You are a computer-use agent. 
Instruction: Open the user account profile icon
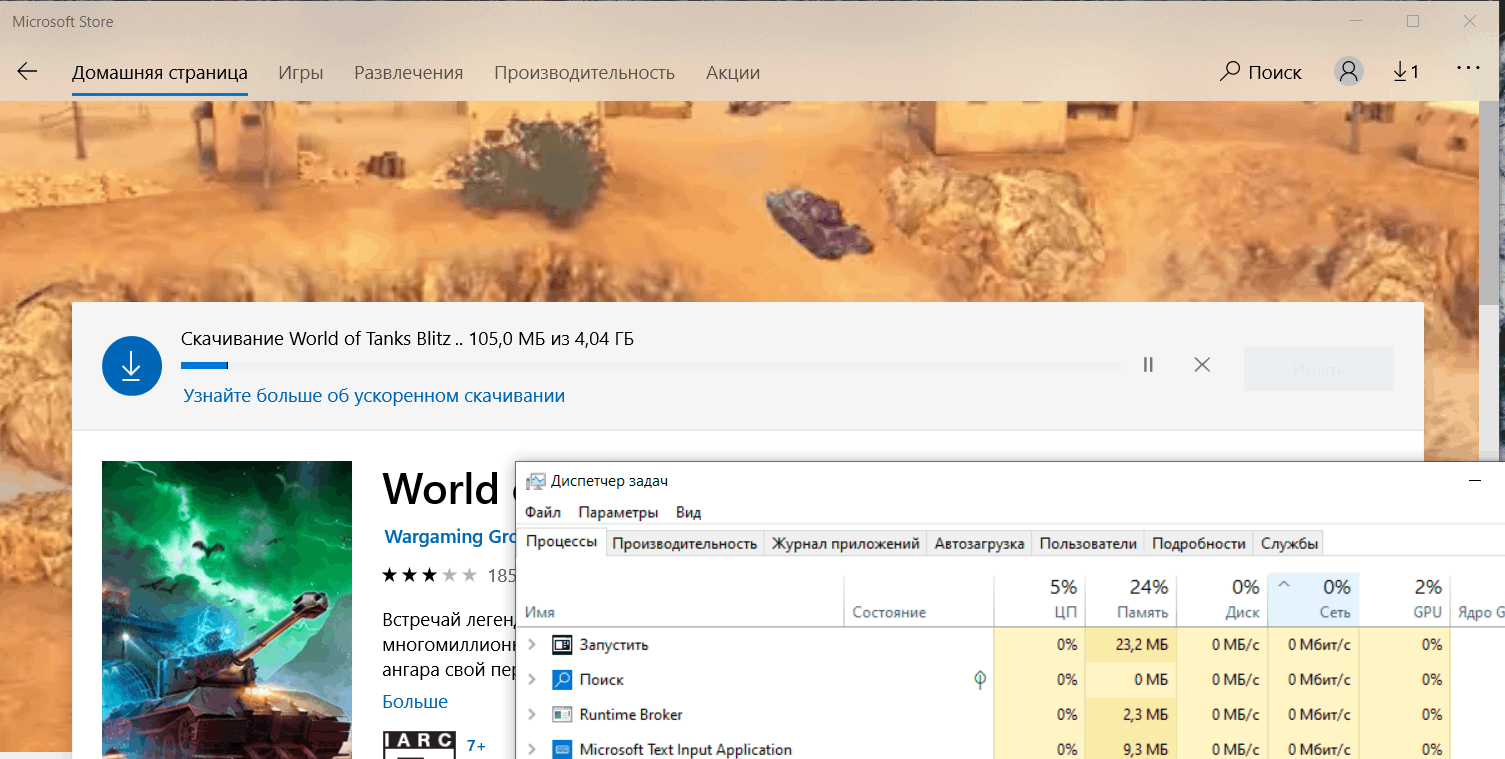1349,71
